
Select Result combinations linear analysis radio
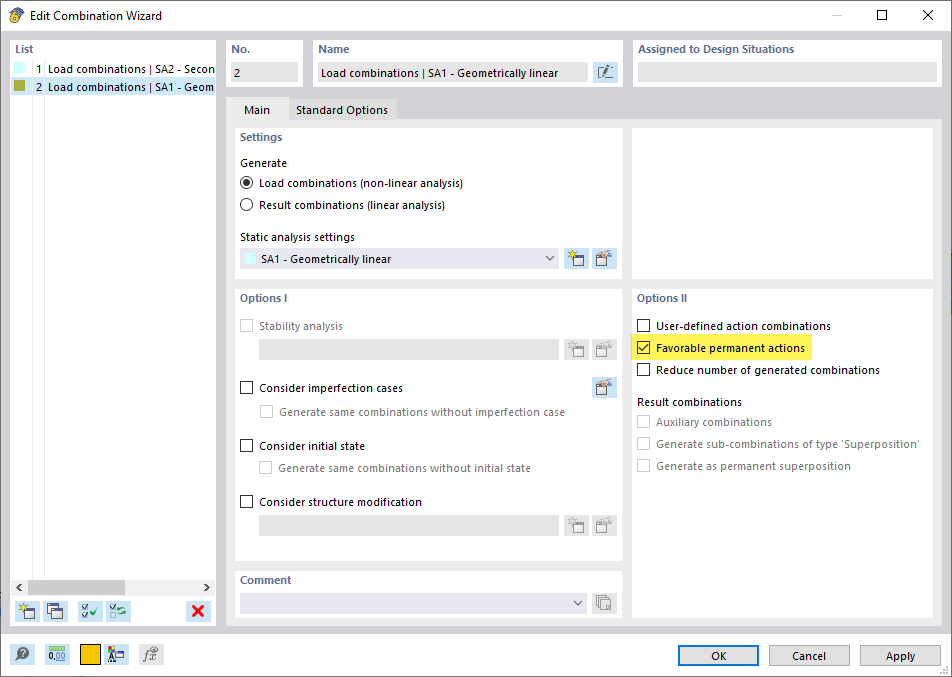click(x=246, y=205)
